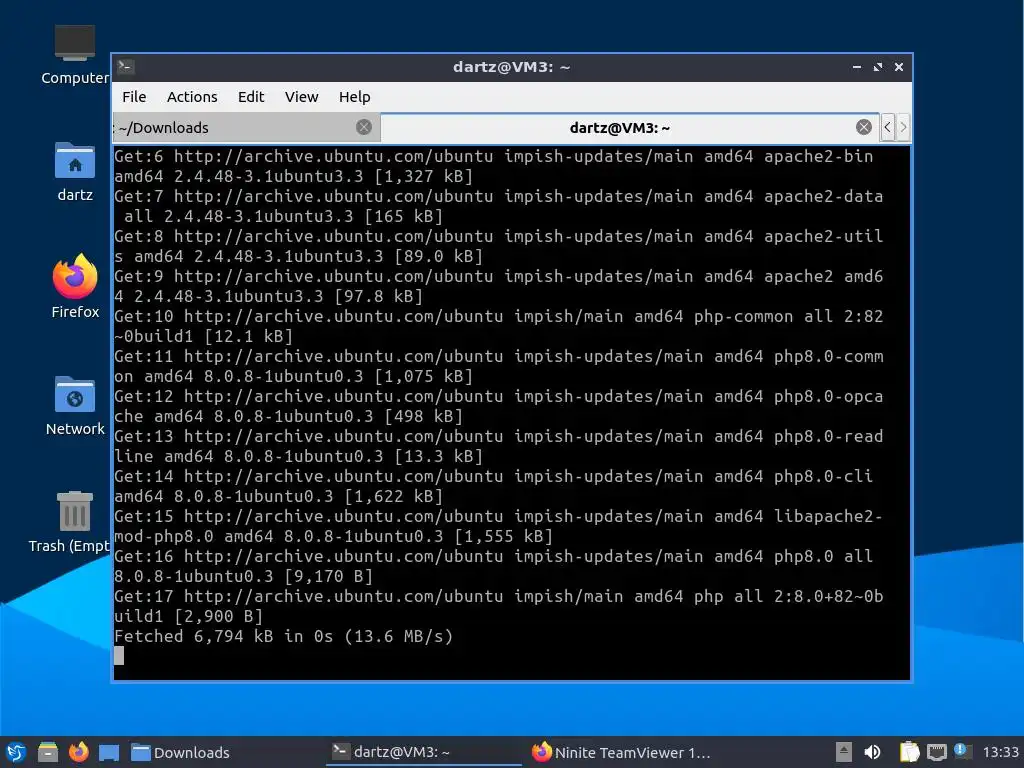Click the Get:17 php all line
The width and height of the screenshot is (1024, 768).
click(499, 606)
